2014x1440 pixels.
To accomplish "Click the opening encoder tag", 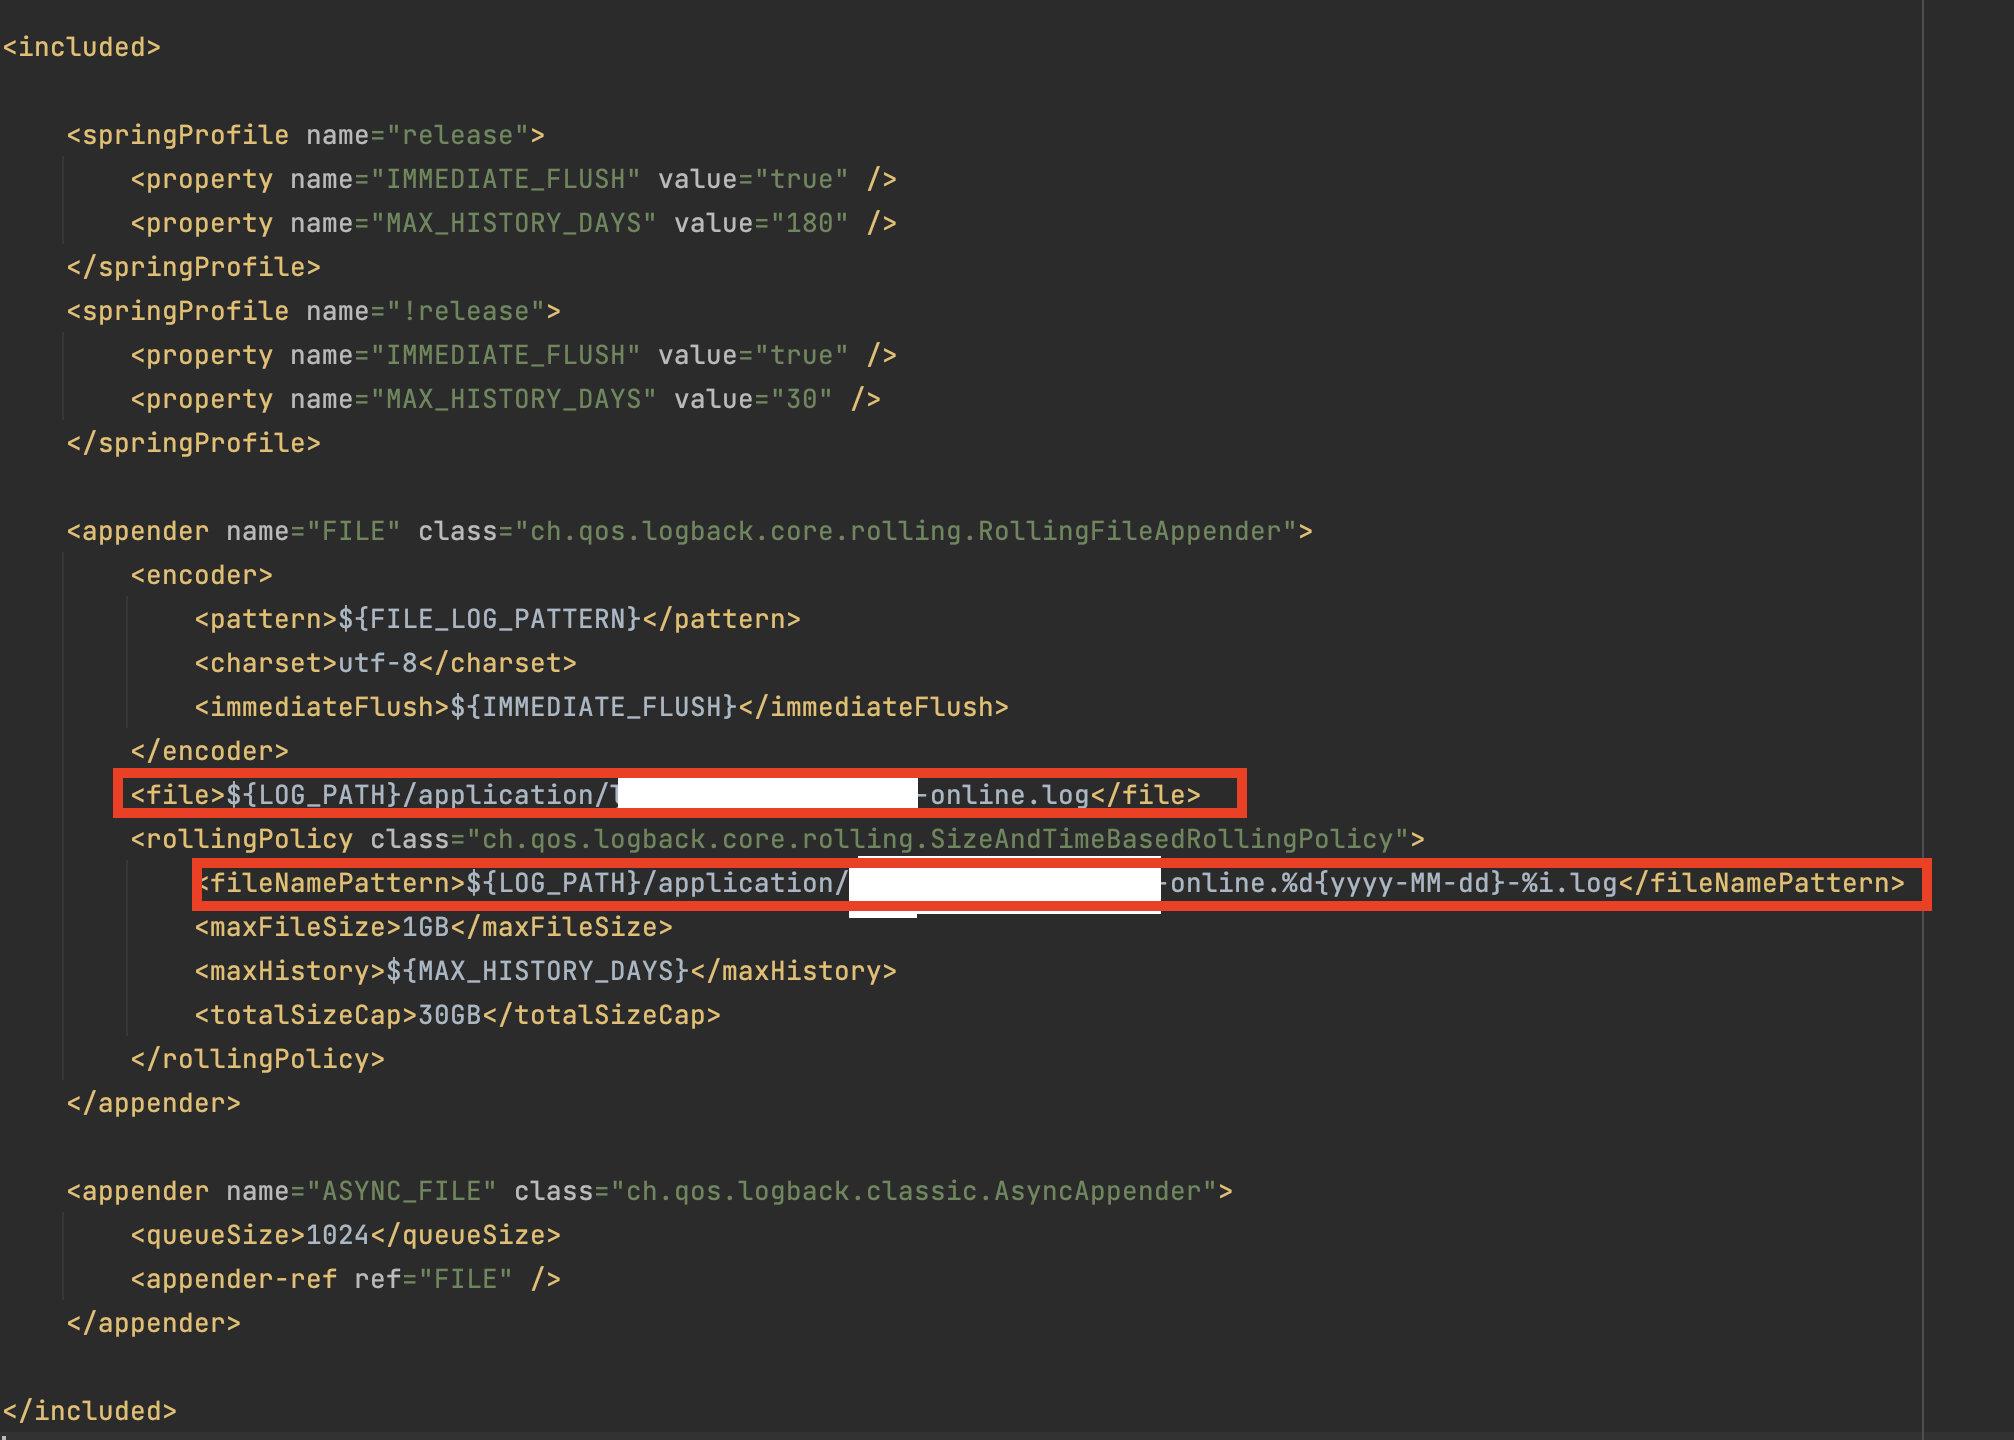I will point(201,575).
